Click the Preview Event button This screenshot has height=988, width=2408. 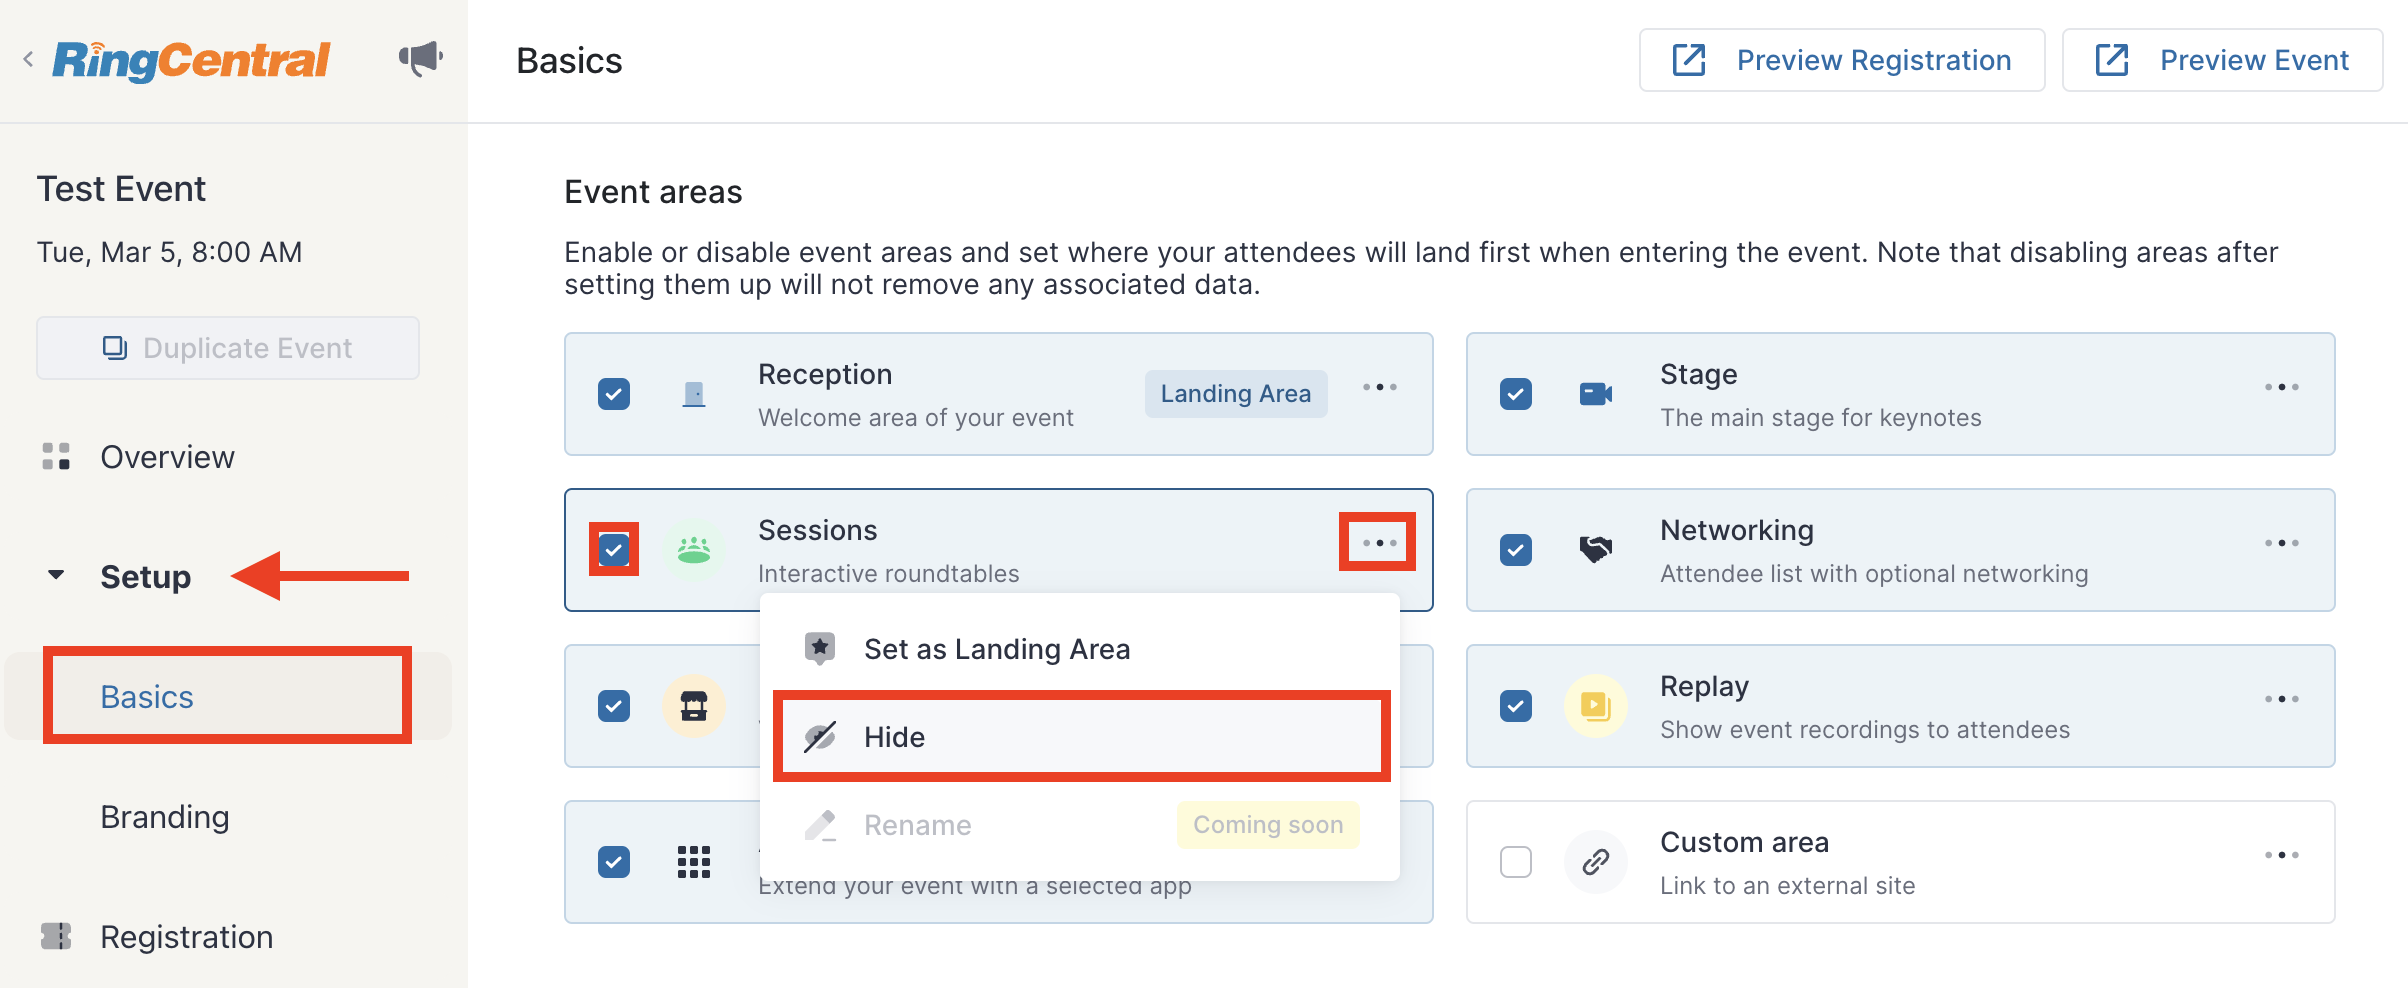pos(2222,60)
